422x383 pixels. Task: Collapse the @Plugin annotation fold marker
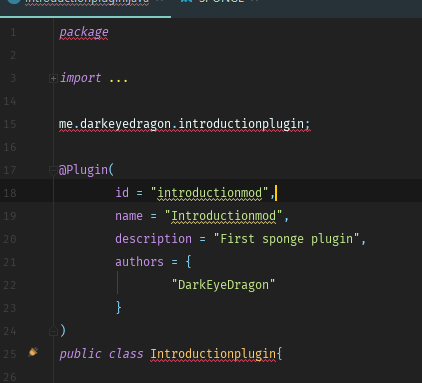click(x=53, y=171)
